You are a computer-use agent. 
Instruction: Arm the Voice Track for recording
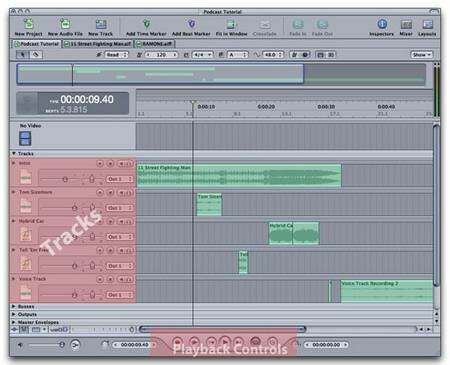tap(100, 279)
